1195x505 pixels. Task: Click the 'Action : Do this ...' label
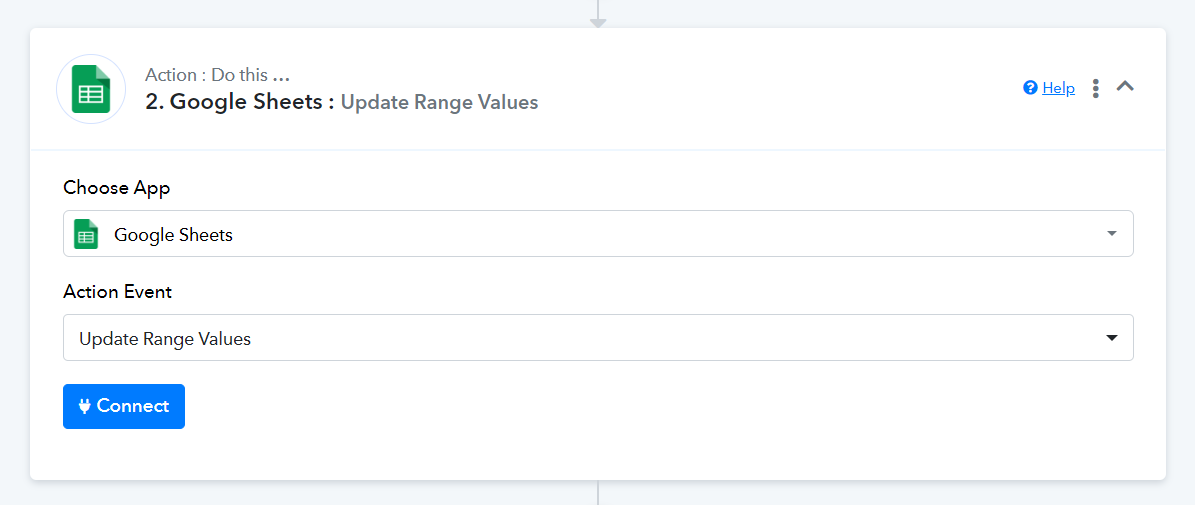pos(217,75)
